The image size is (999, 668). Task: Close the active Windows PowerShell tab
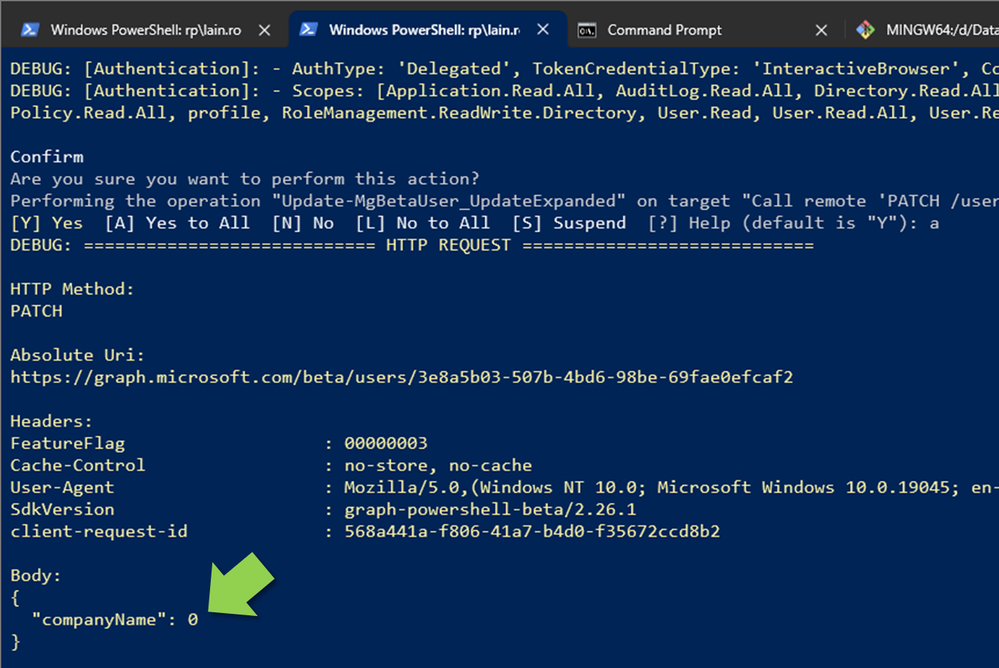point(543,30)
